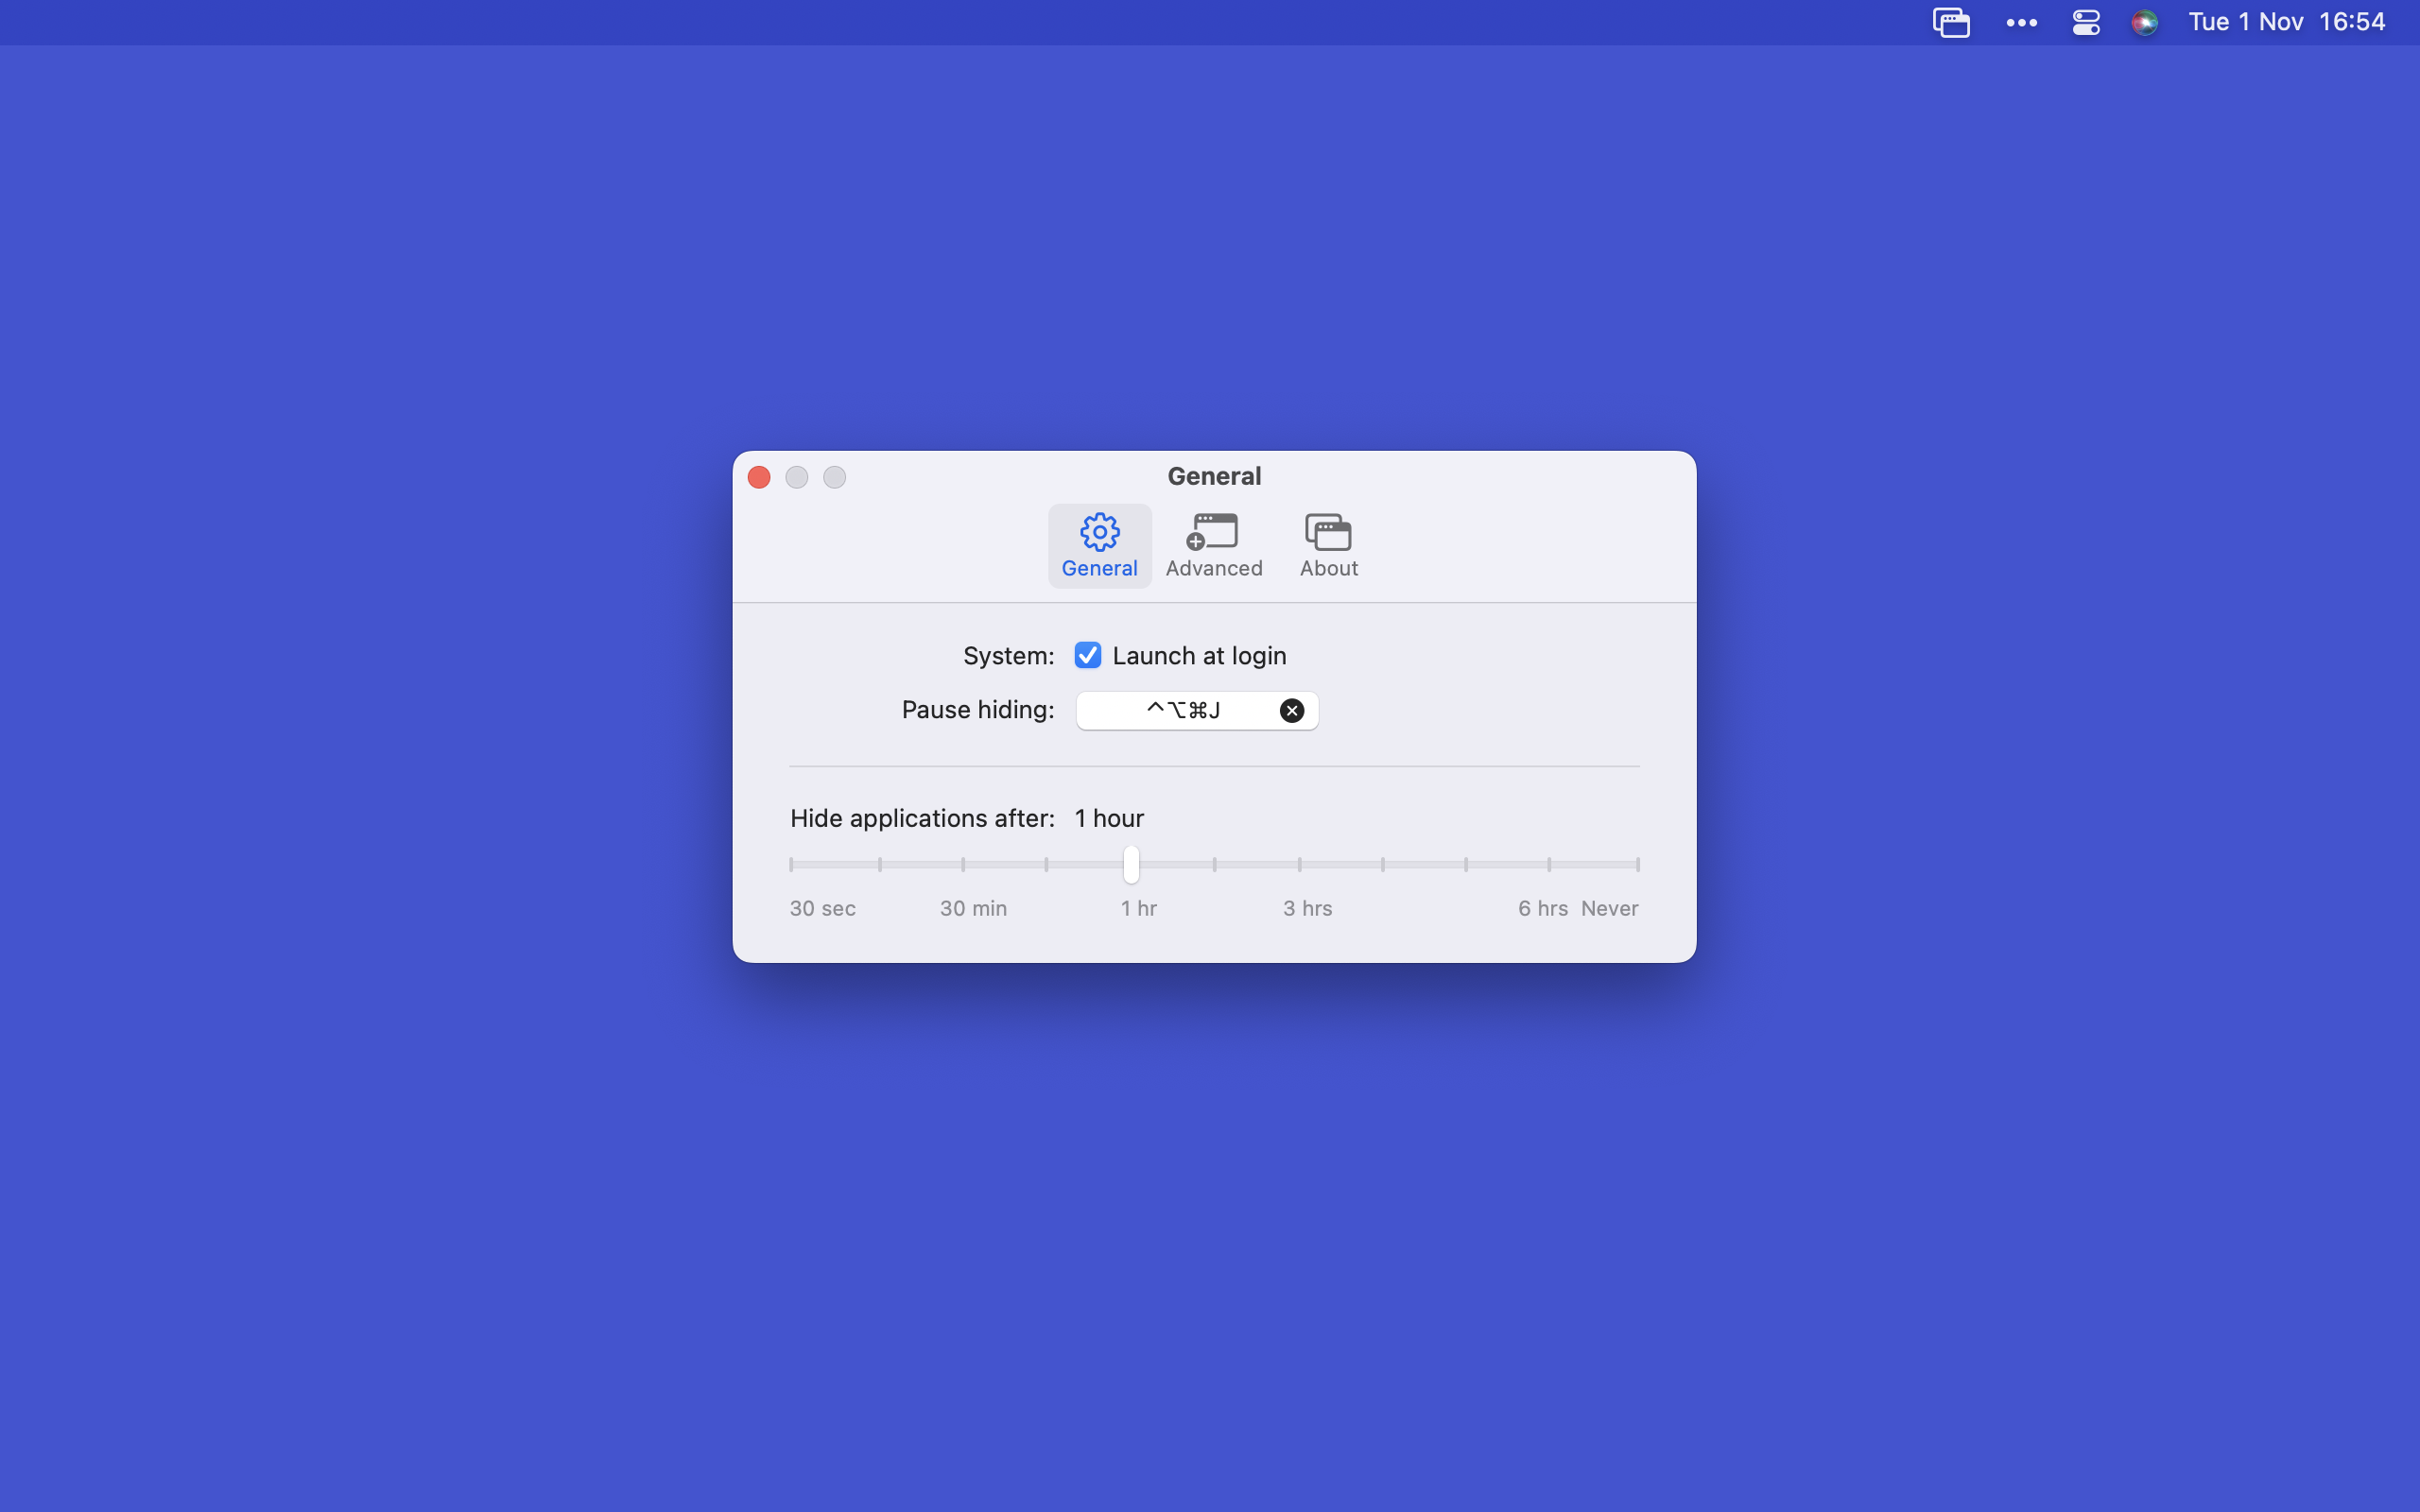Click the three dots menu bar icon
Screen dimensions: 2420x1512
click(x=2021, y=22)
